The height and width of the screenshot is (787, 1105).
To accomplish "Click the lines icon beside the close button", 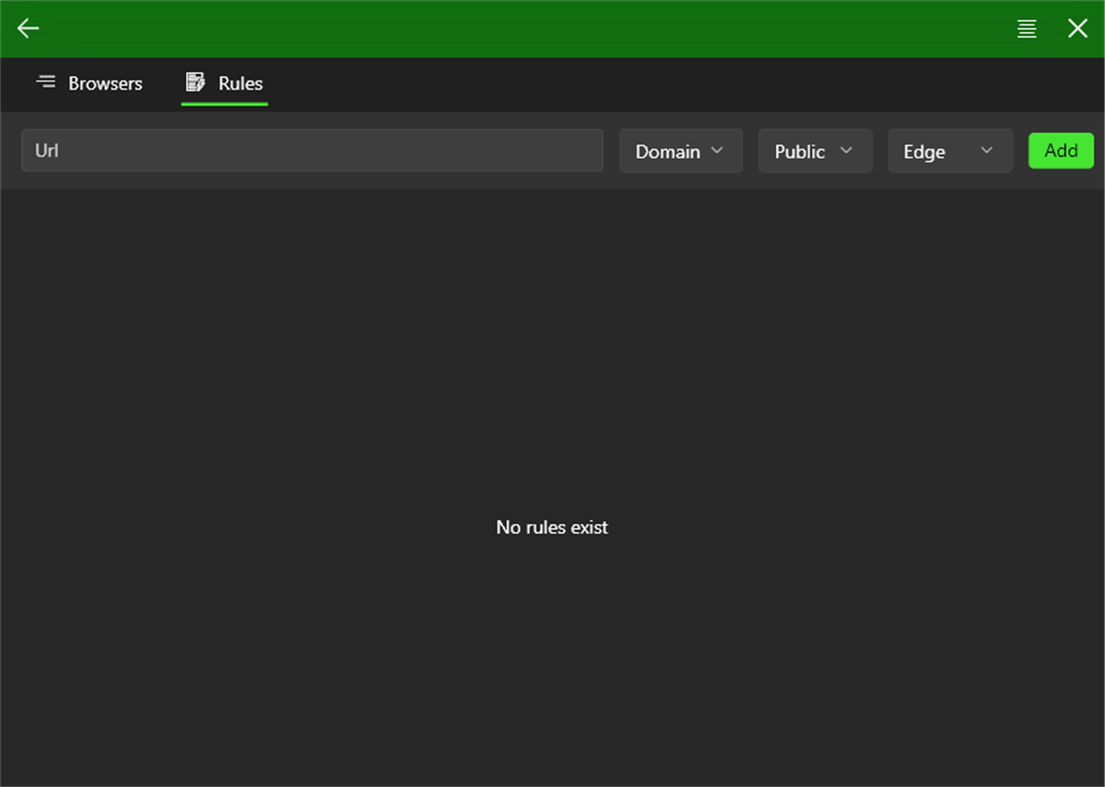I will click(1026, 28).
